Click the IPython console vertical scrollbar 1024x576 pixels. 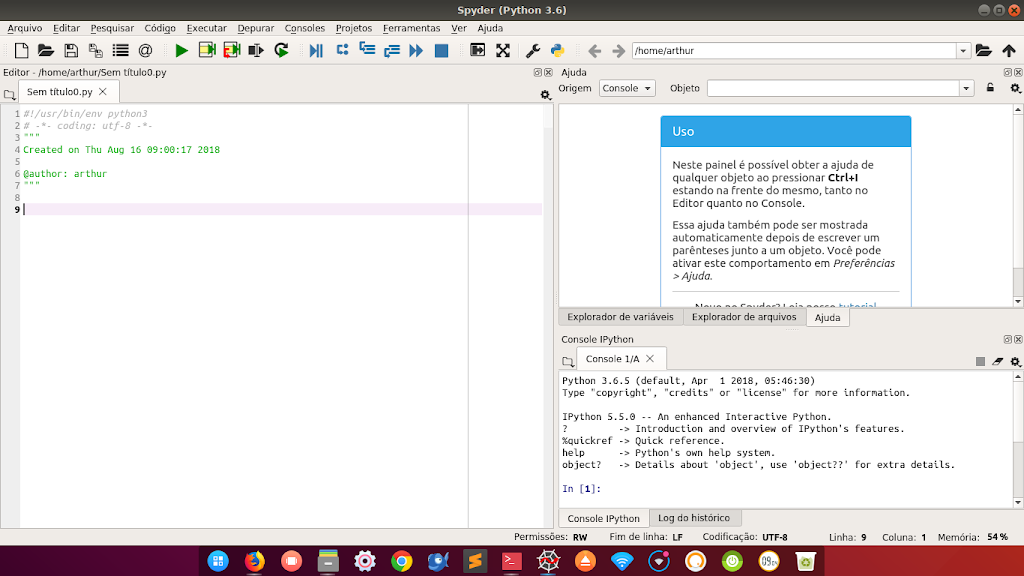(x=1018, y=440)
